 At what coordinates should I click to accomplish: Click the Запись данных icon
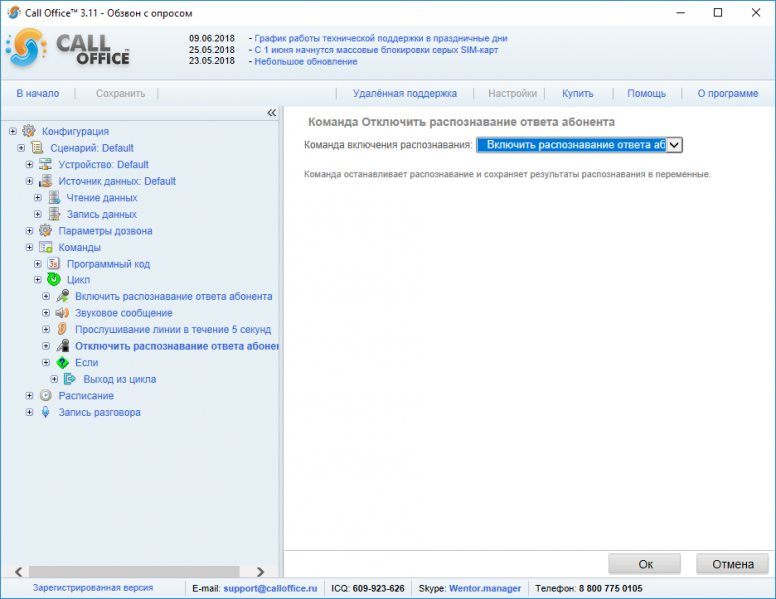click(54, 214)
